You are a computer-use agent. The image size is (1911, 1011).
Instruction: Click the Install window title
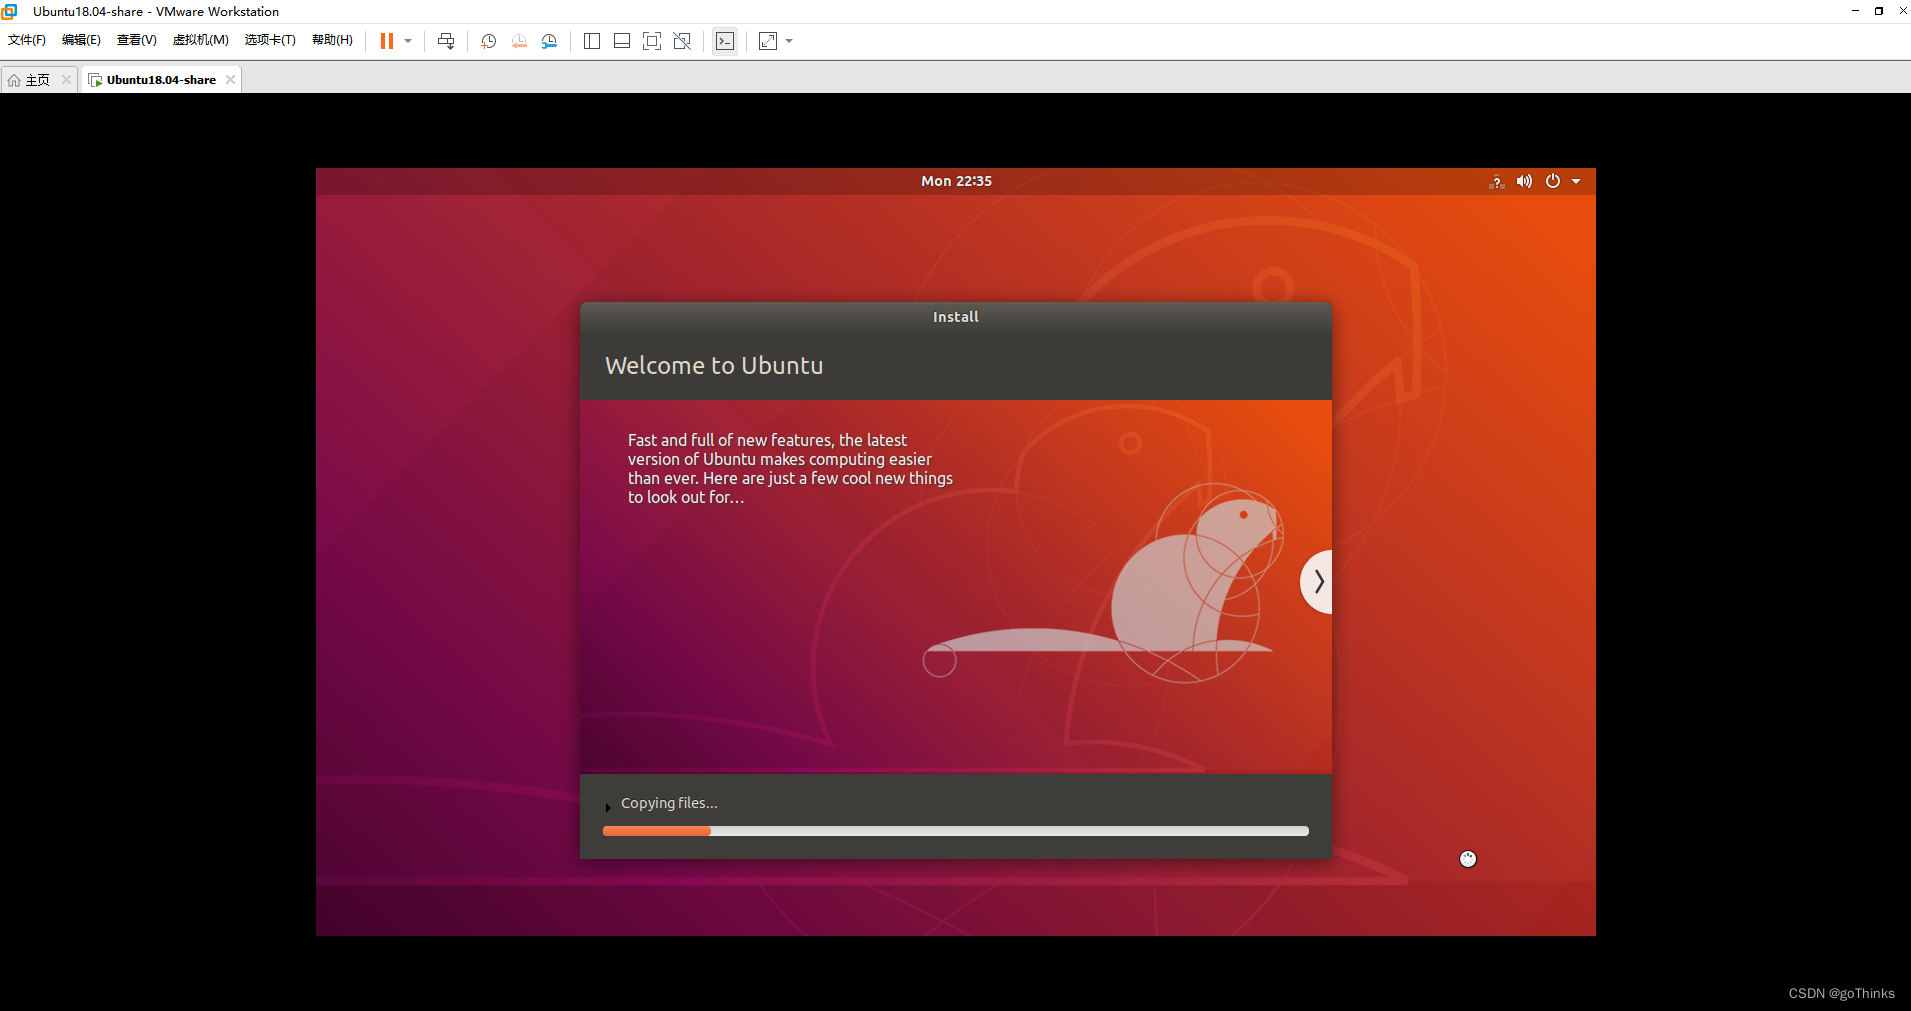955,317
